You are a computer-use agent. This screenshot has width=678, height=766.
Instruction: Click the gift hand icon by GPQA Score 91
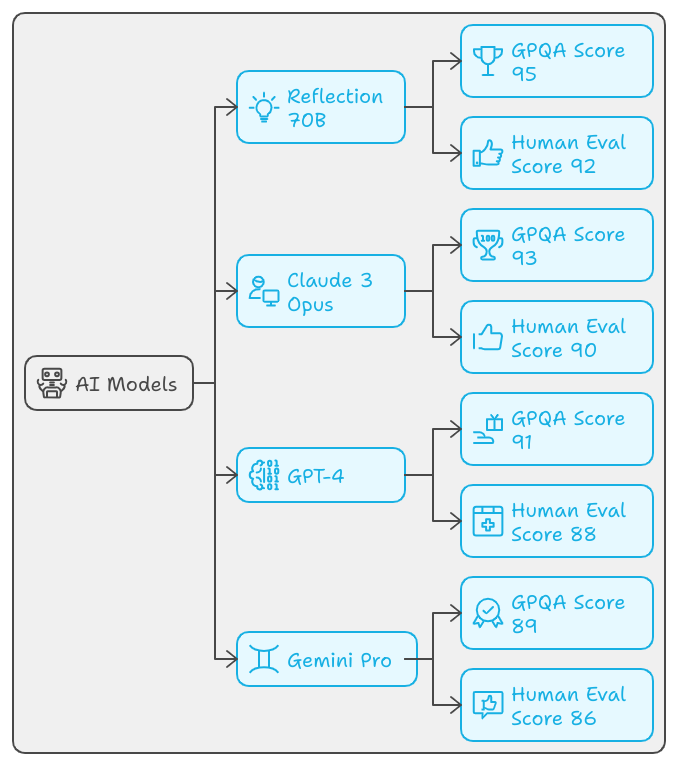(x=487, y=429)
